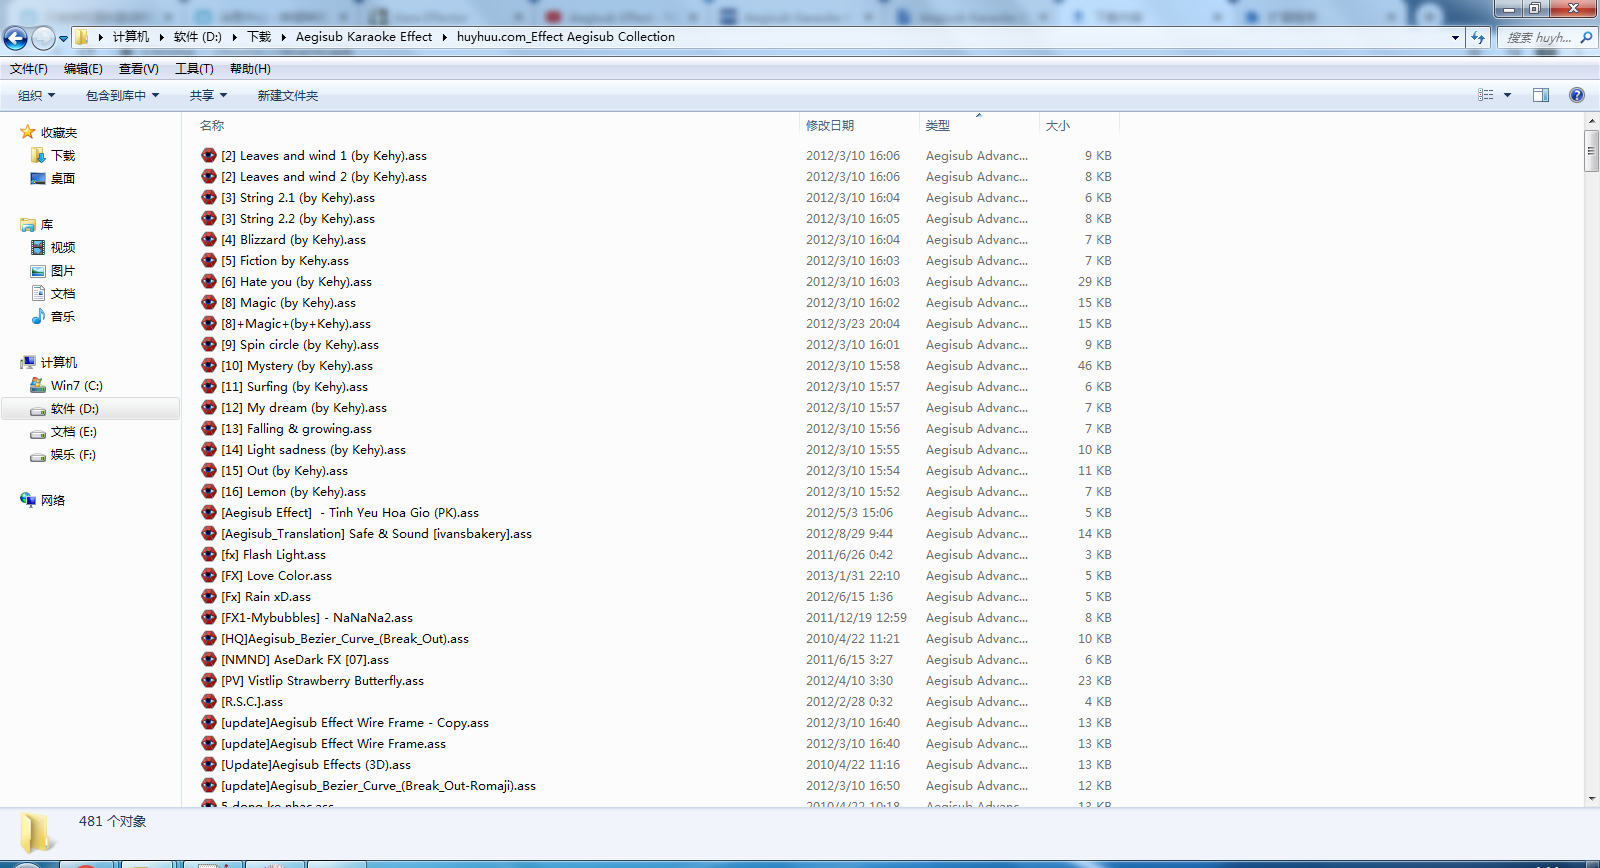Click 计算机 in the address breadcrumb
This screenshot has height=868, width=1600.
click(x=131, y=37)
